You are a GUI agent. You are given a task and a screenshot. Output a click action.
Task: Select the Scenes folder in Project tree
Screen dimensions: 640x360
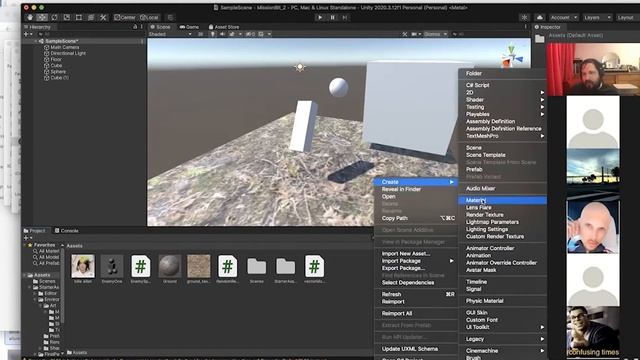point(47,281)
